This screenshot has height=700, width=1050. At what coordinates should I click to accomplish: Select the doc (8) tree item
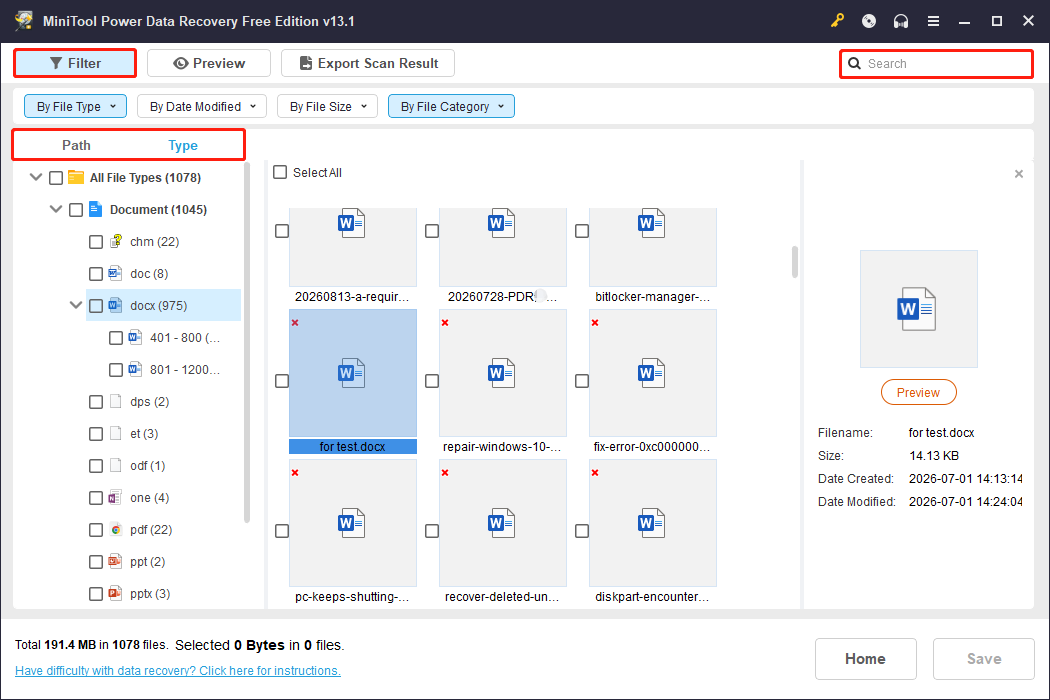pyautogui.click(x=149, y=273)
